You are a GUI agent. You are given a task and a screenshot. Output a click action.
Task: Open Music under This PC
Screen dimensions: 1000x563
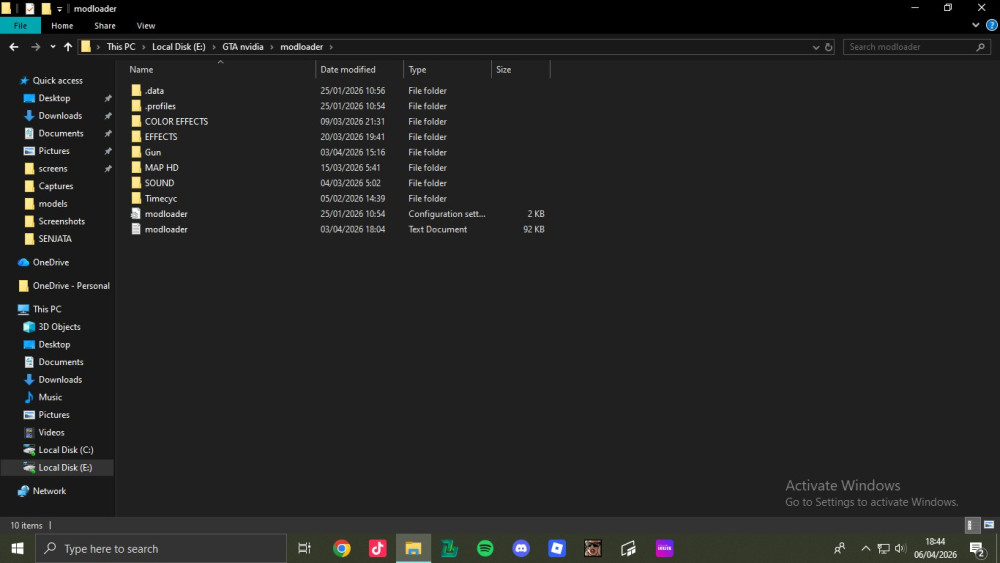tap(50, 397)
